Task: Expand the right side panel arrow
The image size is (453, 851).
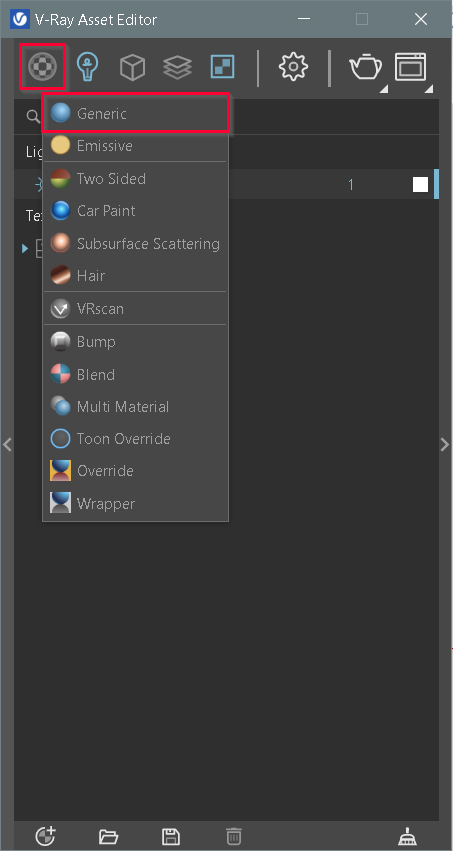Action: click(x=445, y=444)
